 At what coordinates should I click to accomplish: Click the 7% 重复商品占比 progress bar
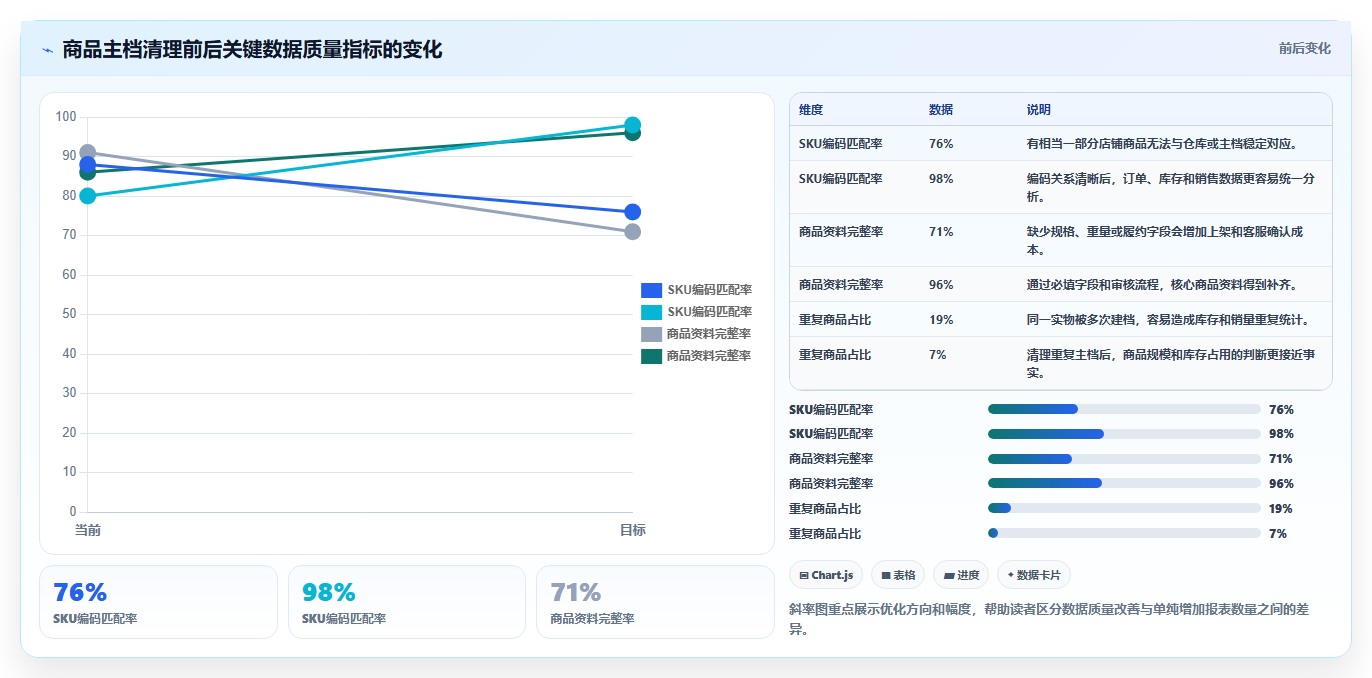pyautogui.click(x=1124, y=533)
